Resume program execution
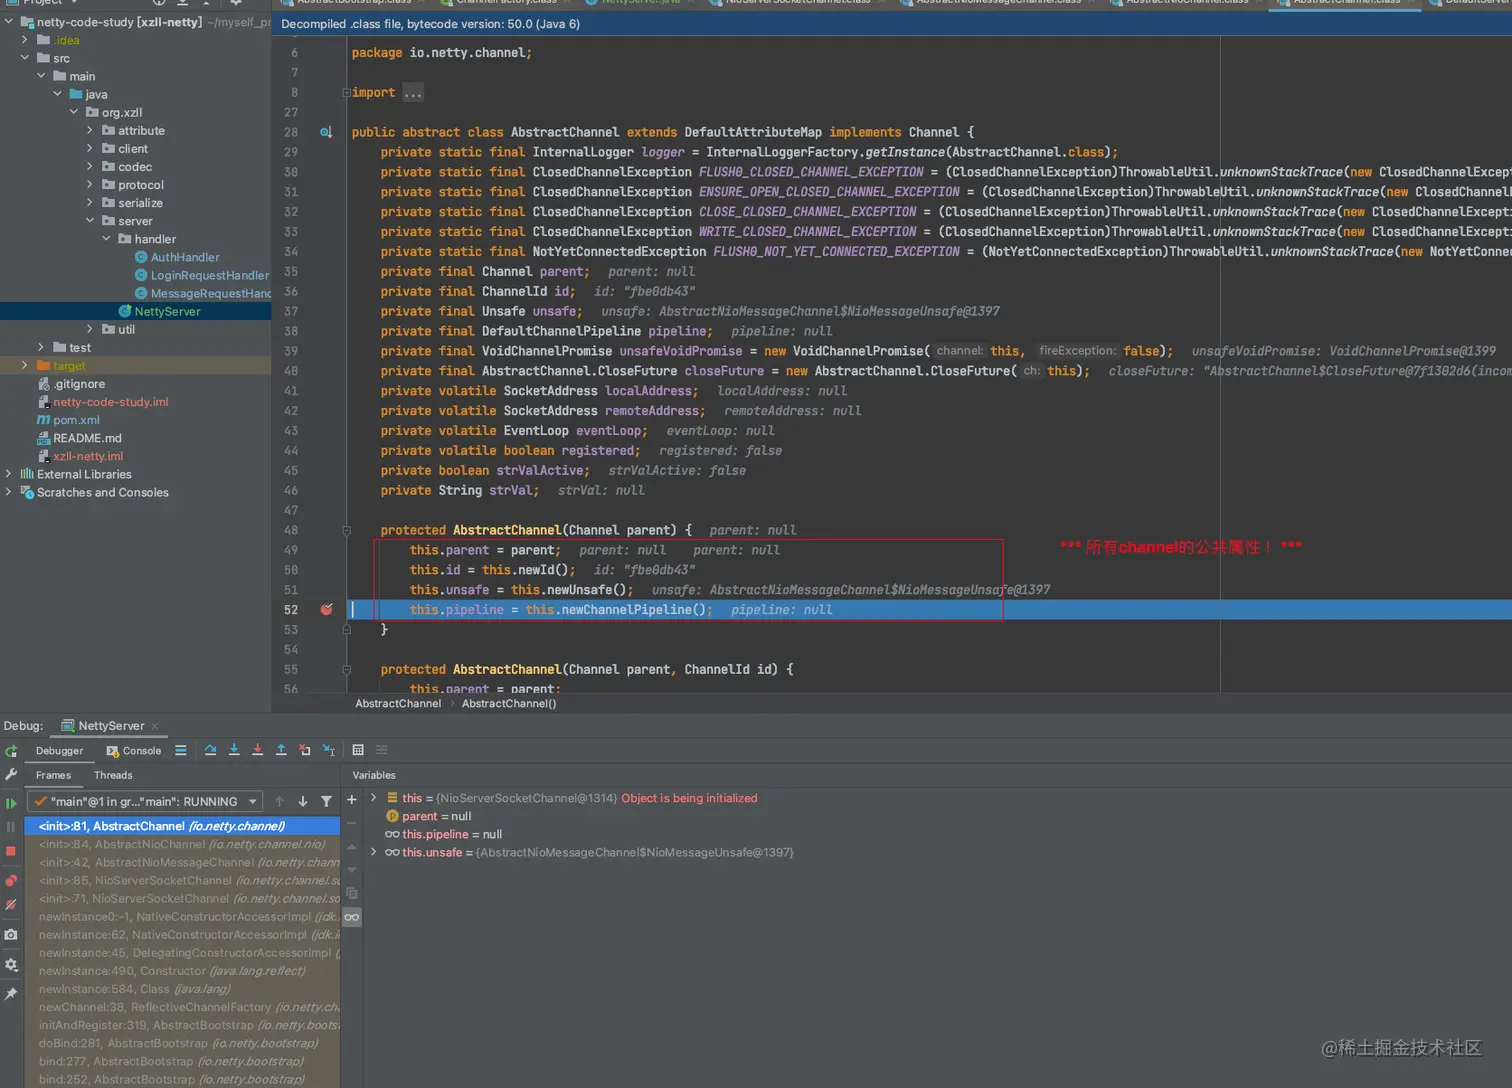Viewport: 1512px width, 1088px height. (x=11, y=803)
